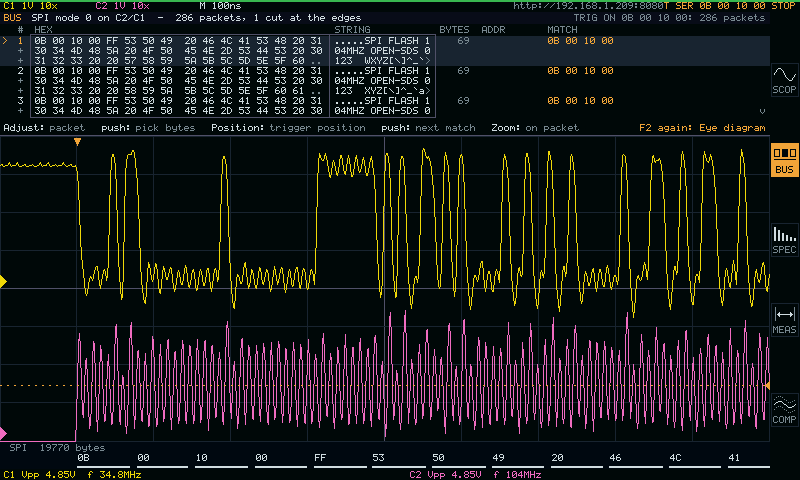The height and width of the screenshot is (480, 800).
Task: Click the orange trigger level arrow
Action: 767,386
